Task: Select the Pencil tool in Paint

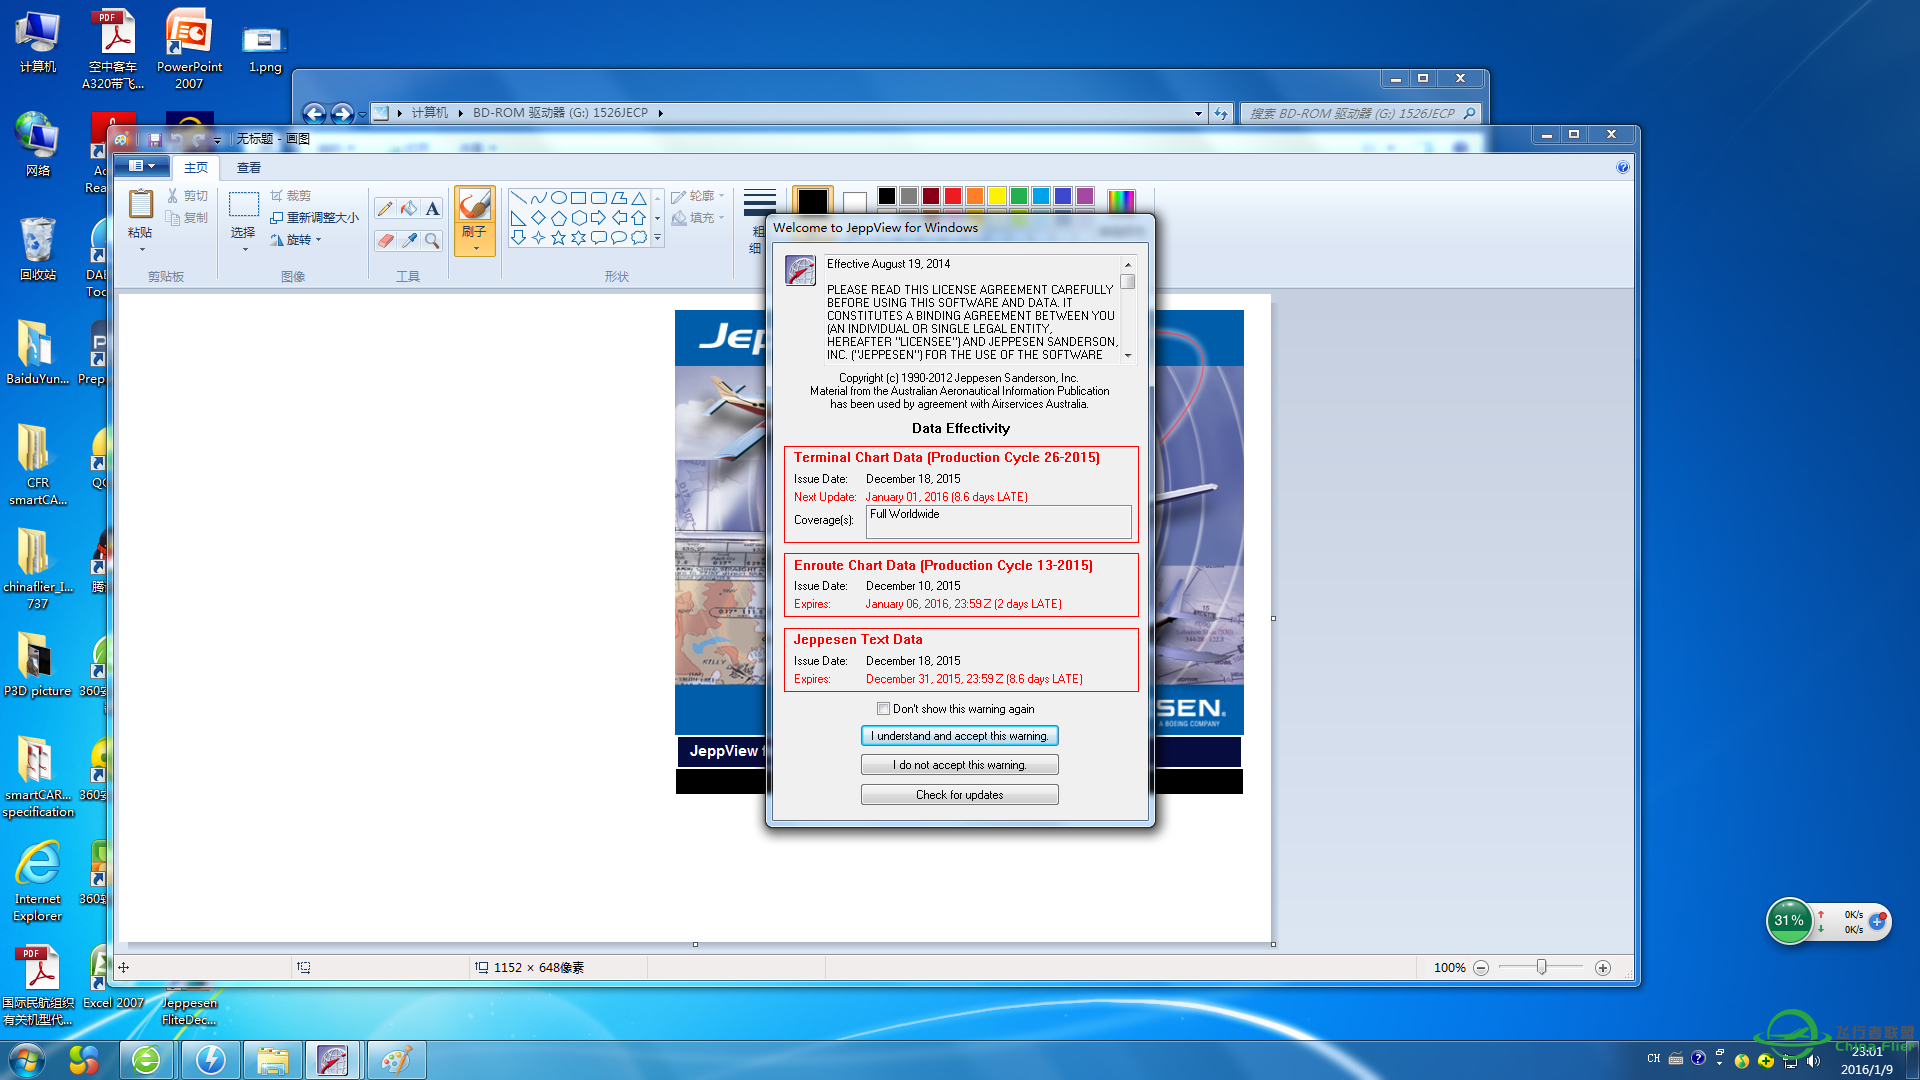Action: [385, 209]
